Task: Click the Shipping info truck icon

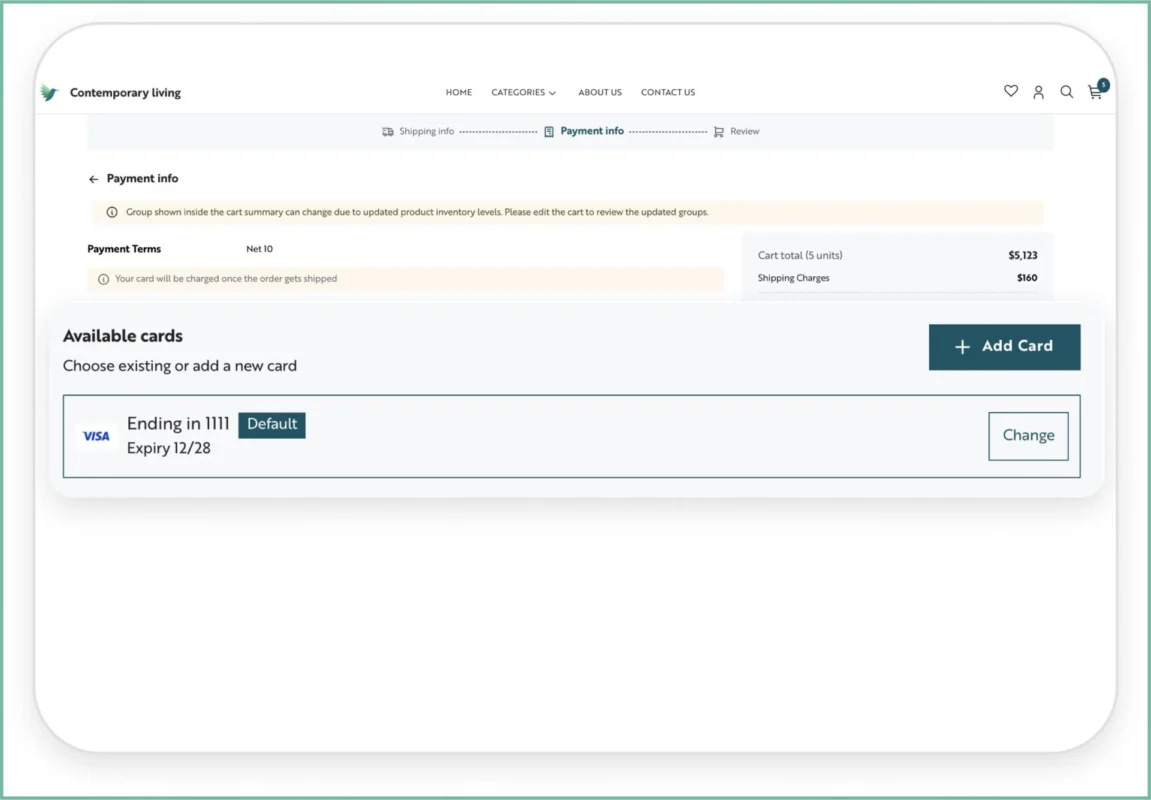Action: coord(388,131)
